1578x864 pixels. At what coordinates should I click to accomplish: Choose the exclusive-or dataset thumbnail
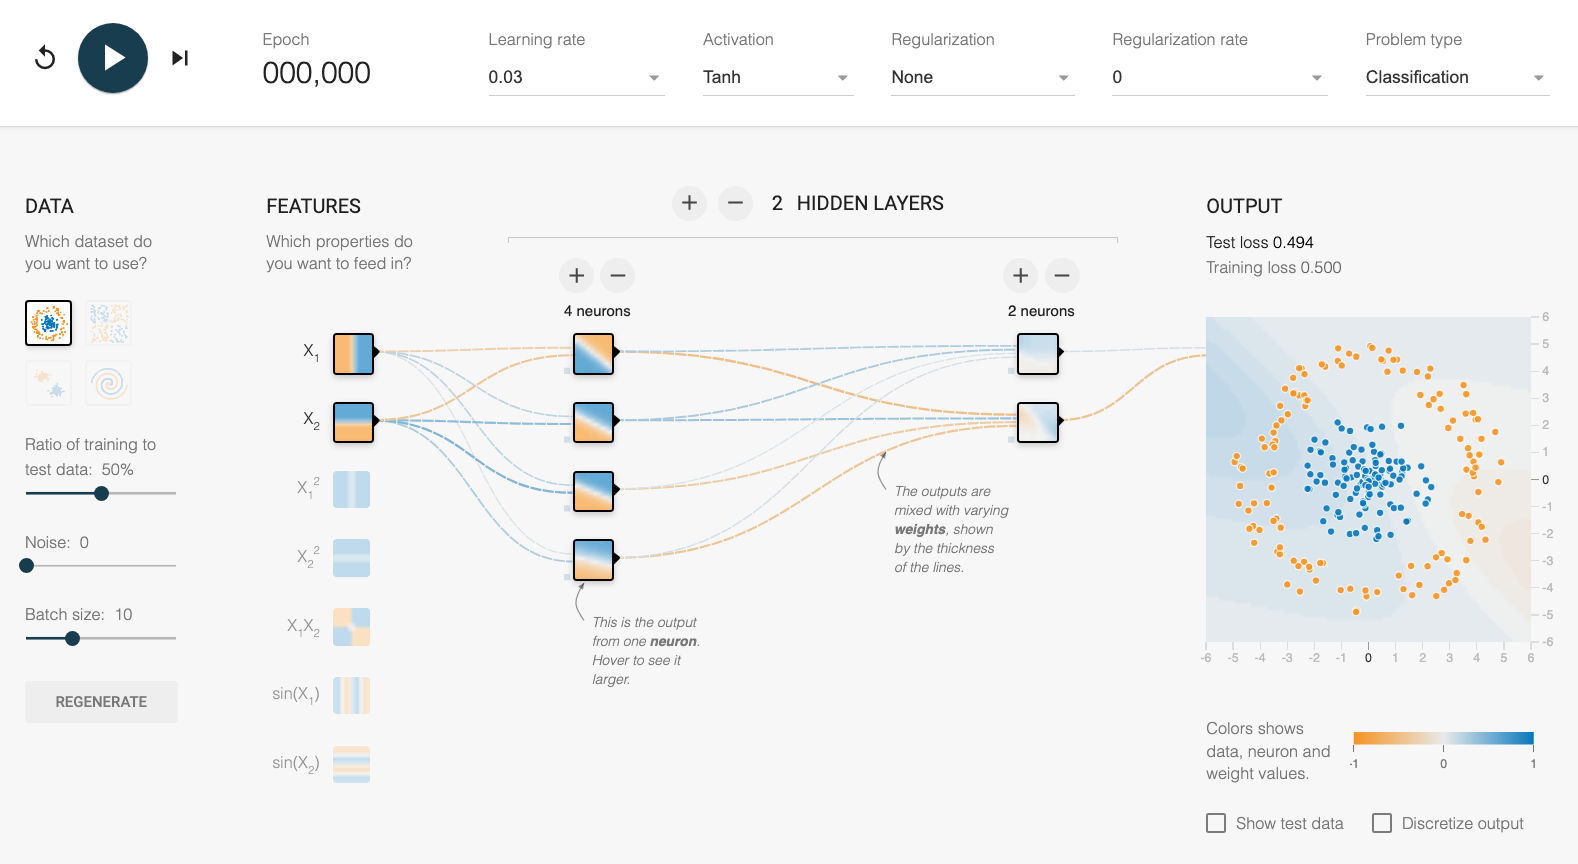click(108, 323)
